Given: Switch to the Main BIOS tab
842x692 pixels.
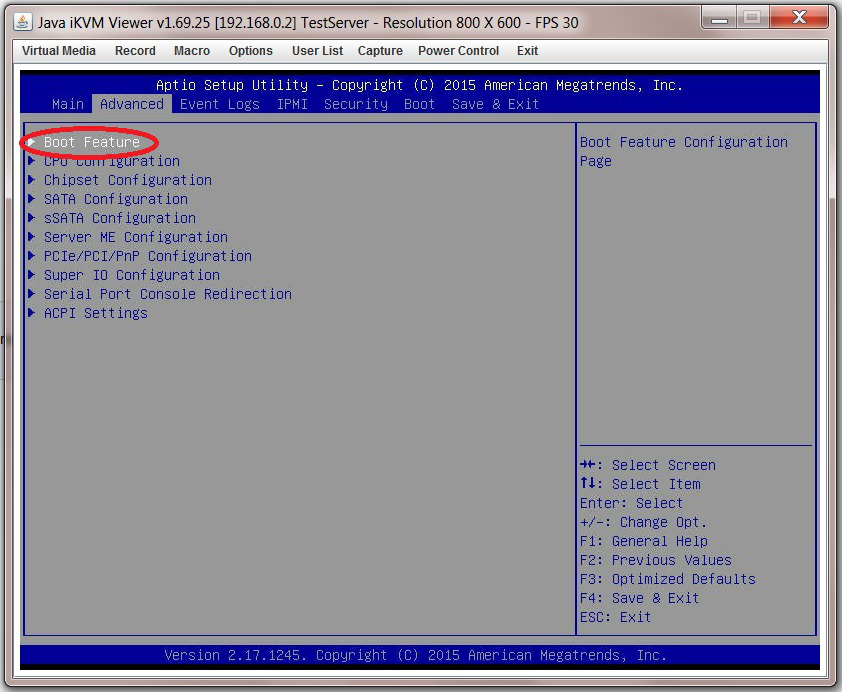Looking at the screenshot, I should pos(68,104).
